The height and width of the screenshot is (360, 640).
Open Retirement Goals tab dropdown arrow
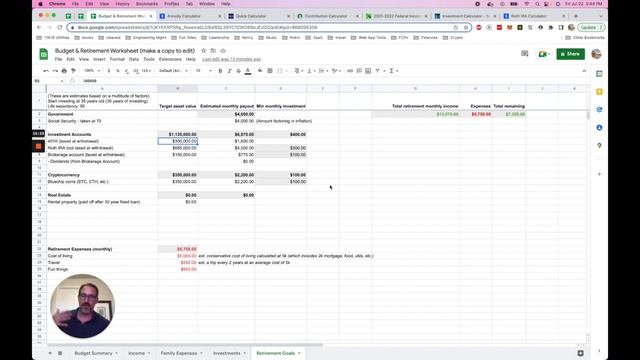[300, 353]
